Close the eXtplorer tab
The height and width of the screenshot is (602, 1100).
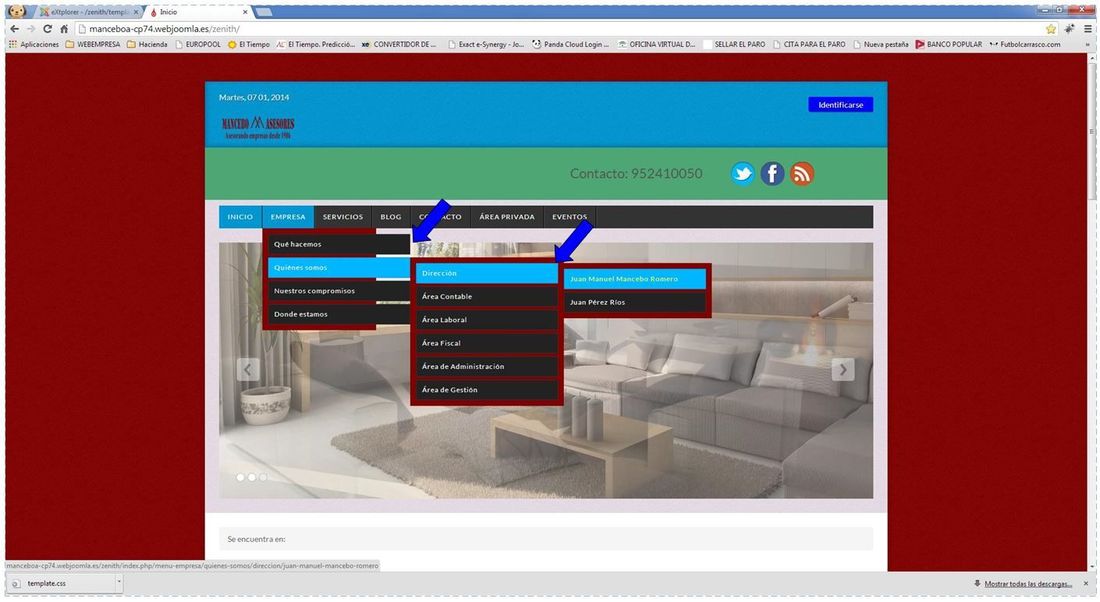click(136, 12)
